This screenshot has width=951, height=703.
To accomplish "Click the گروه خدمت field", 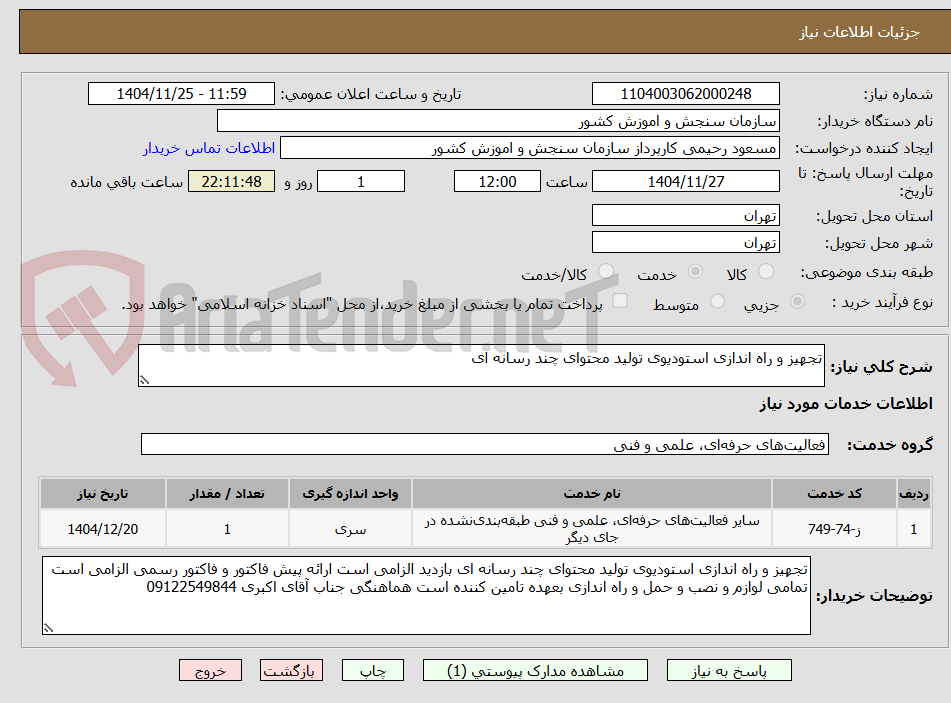I will tap(485, 445).
